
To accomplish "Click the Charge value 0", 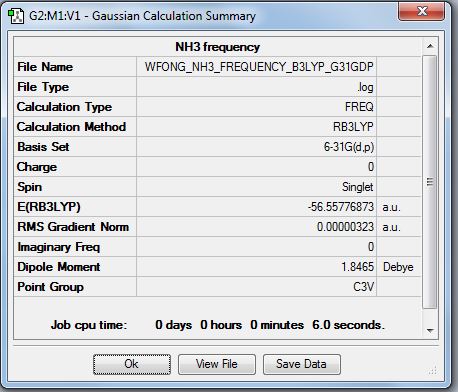I will click(371, 167).
